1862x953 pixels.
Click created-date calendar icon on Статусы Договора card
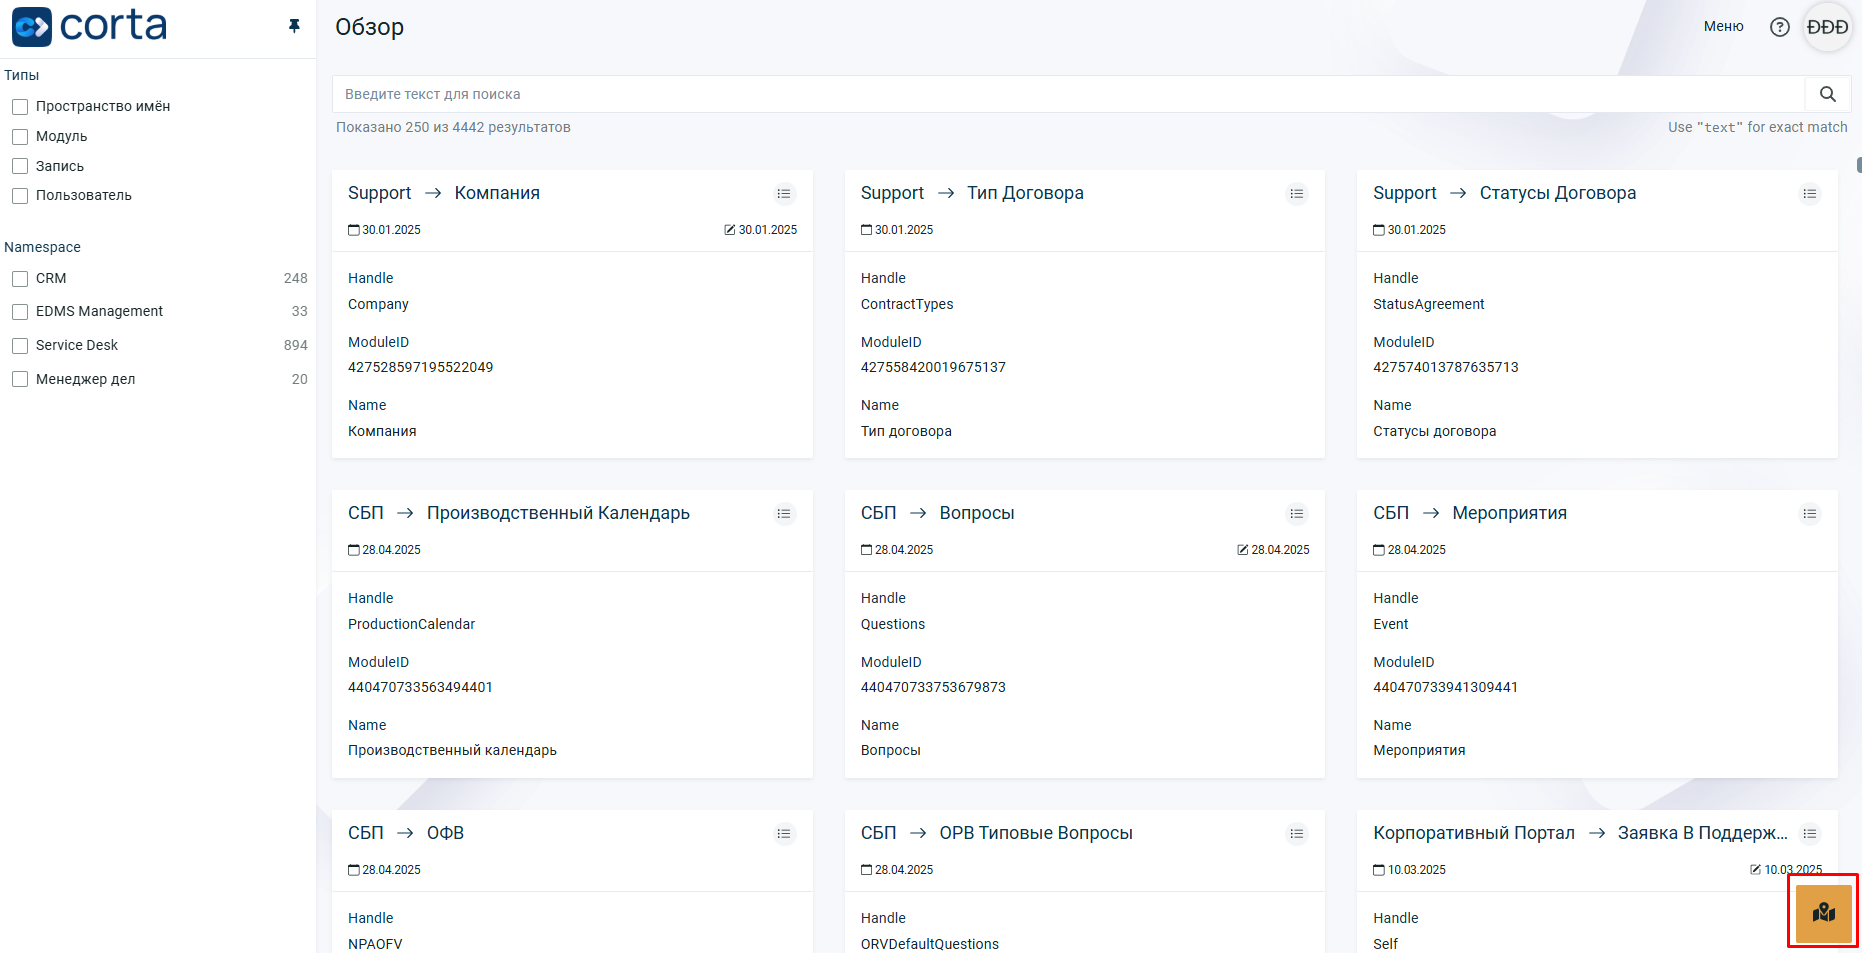tap(1379, 230)
